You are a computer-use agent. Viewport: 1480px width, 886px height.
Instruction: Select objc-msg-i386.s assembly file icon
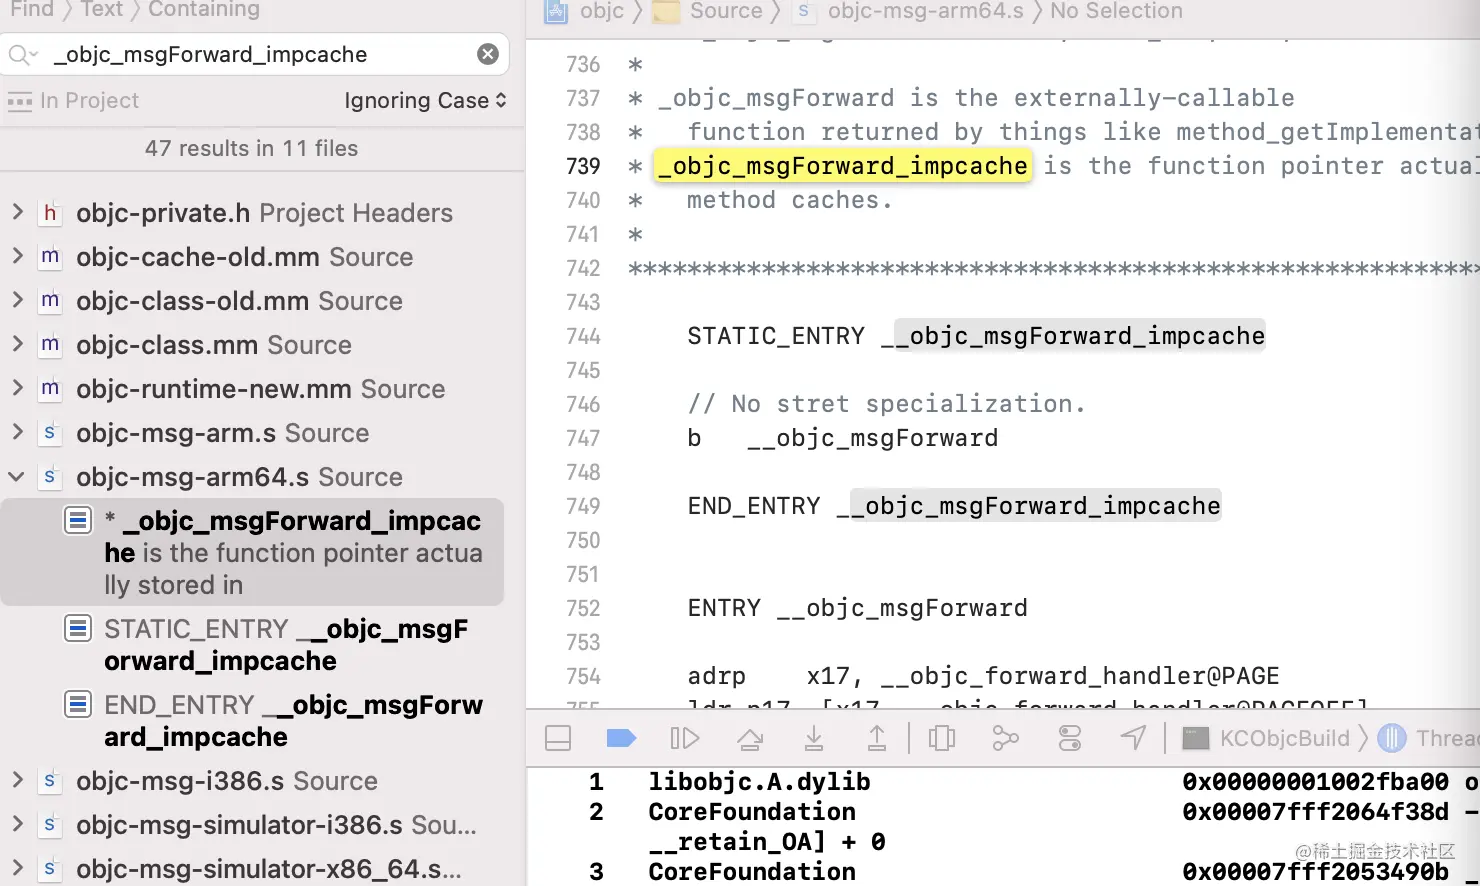point(50,781)
